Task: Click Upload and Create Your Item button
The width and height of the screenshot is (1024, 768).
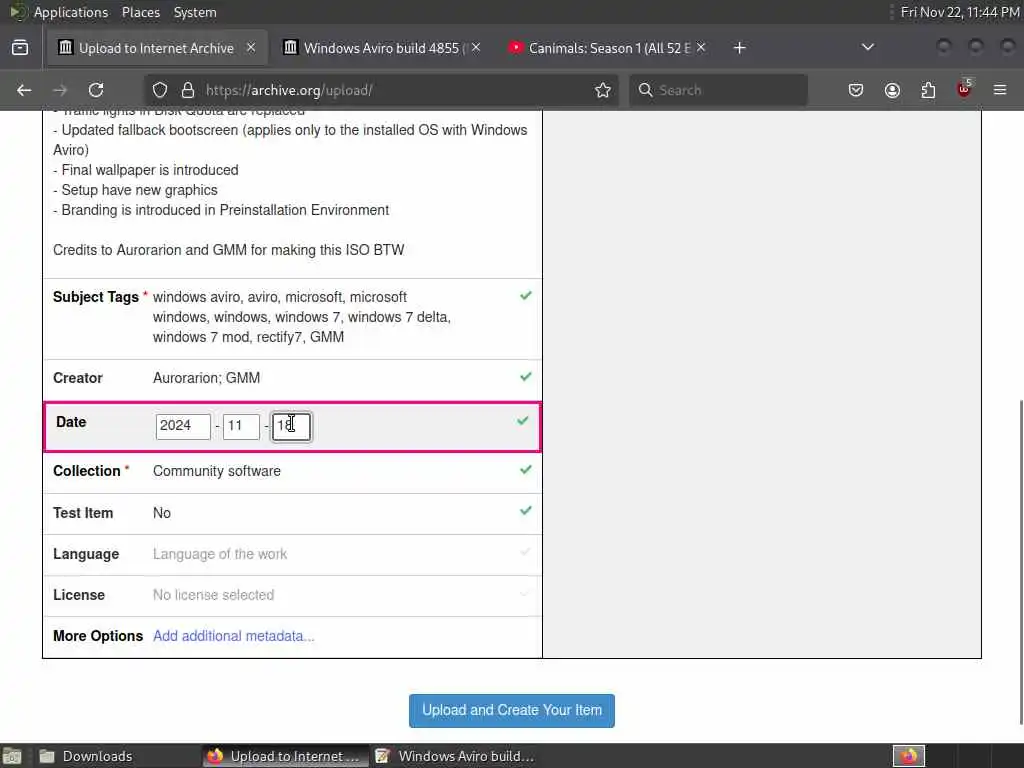Action: pos(511,711)
